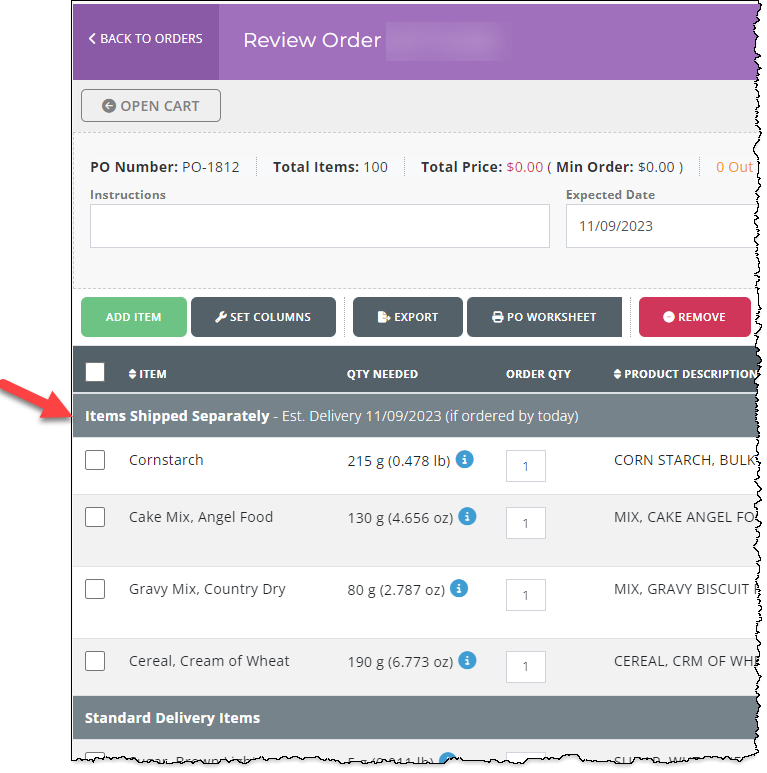Screen dimensions: 767x773
Task: Export the order
Action: 408,317
